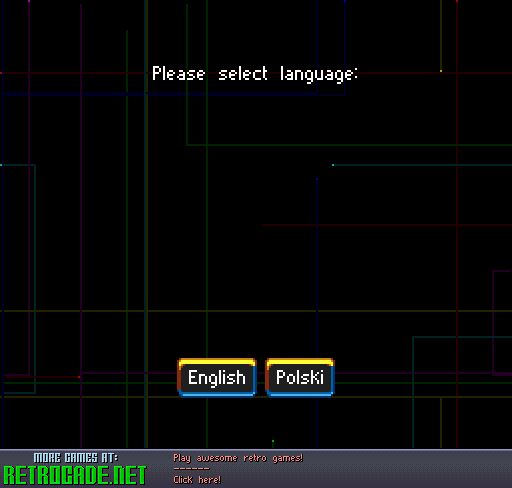Click the word 'select' in the prompt
Viewport: 512px width, 488px height.
pyautogui.click(x=243, y=73)
